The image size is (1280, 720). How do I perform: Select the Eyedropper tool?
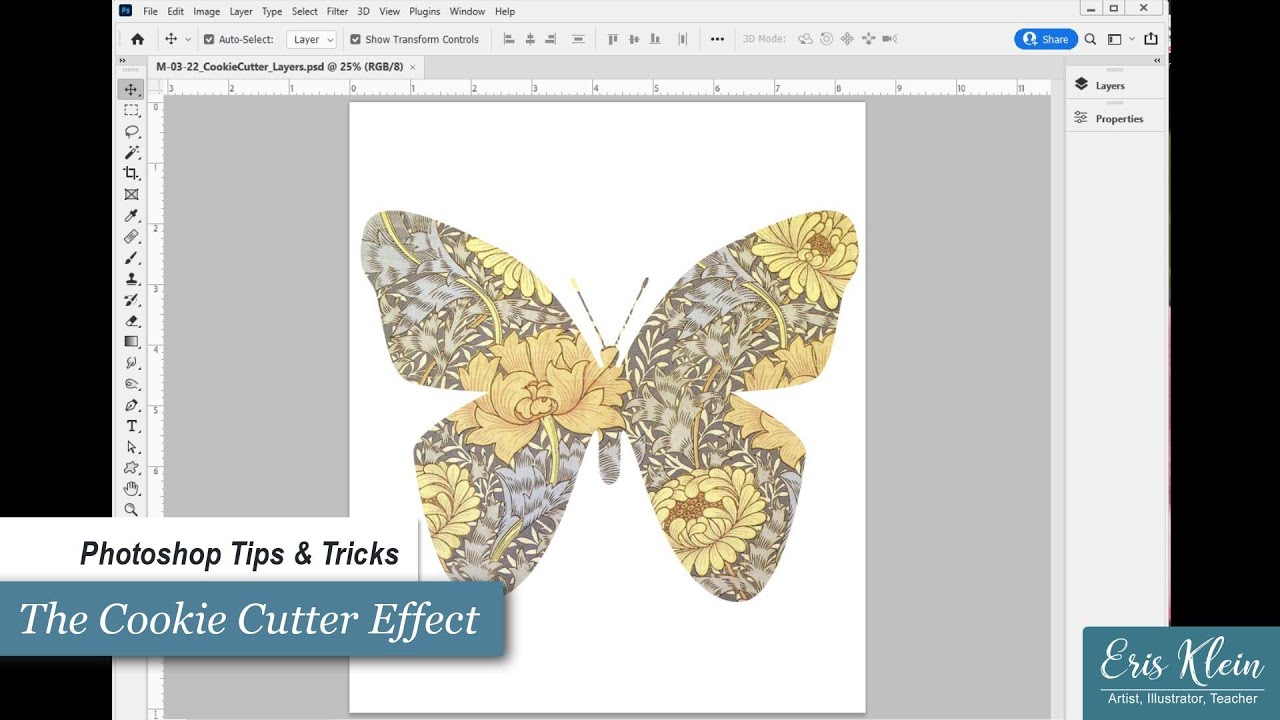click(131, 216)
